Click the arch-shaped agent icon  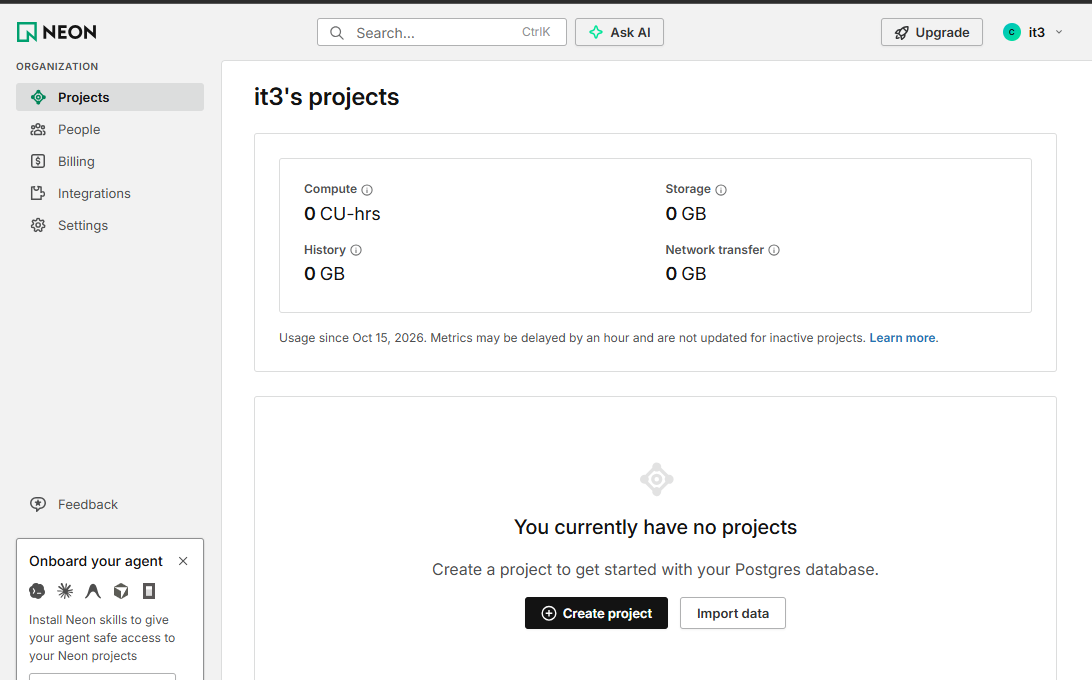(93, 591)
